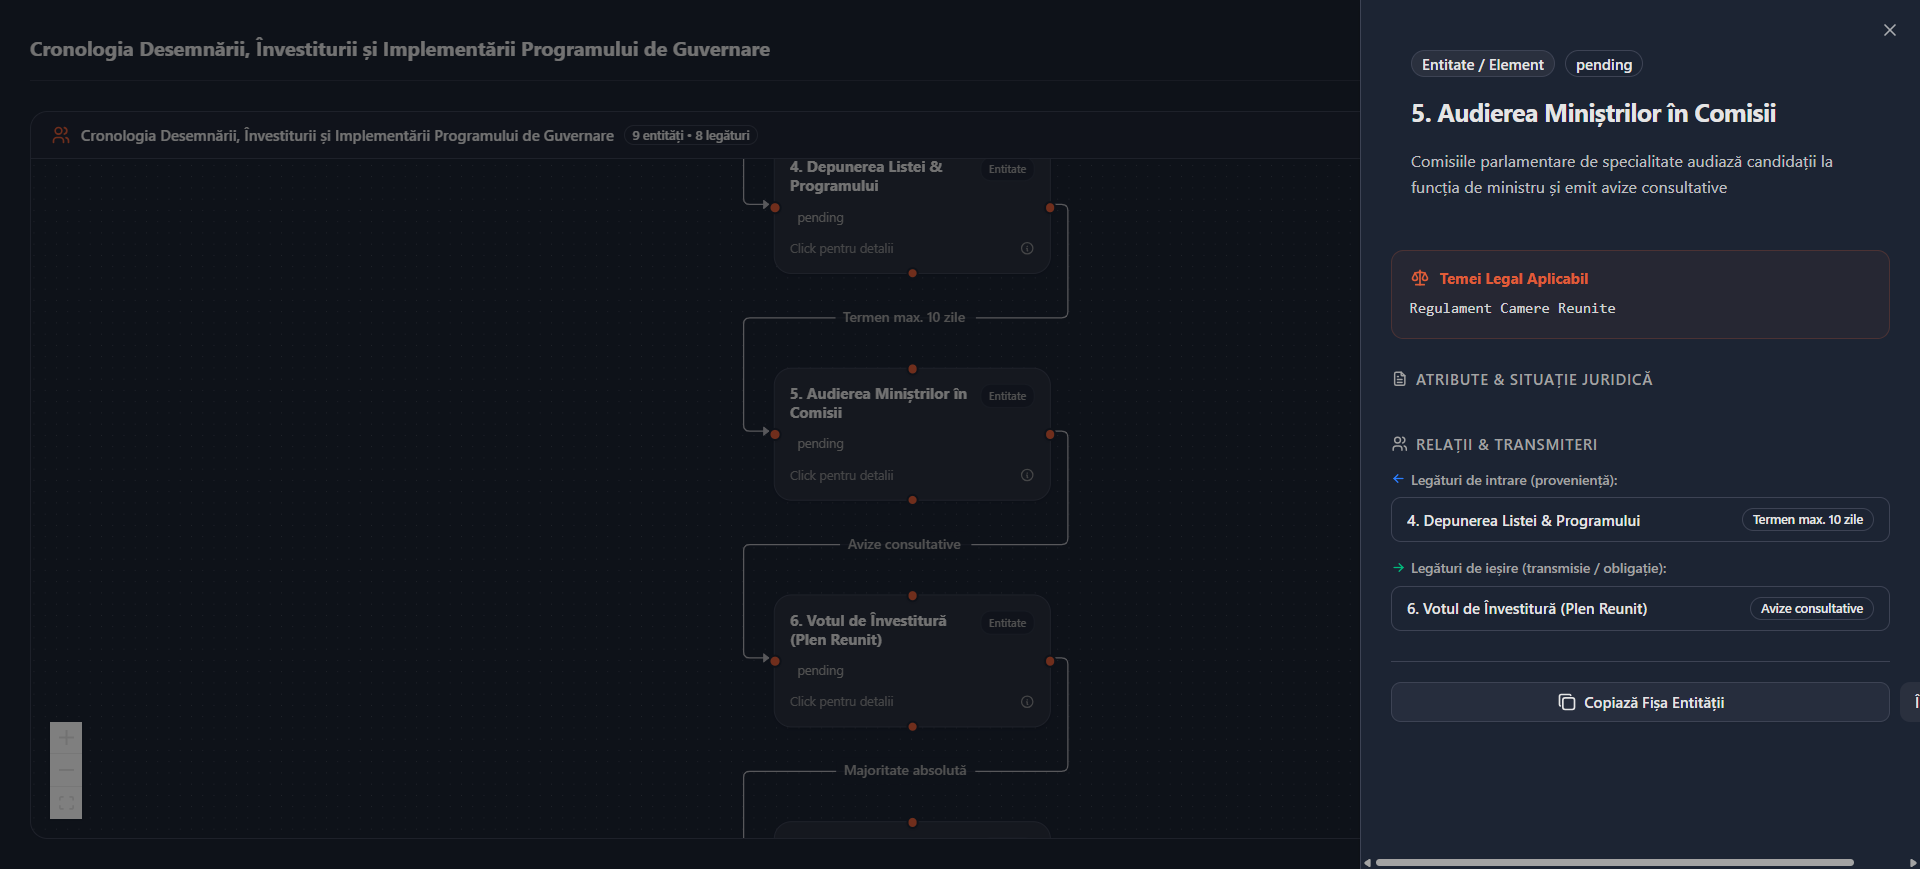This screenshot has width=1920, height=869.
Task: Click the Avize consultative edge label in the diagram
Action: point(904,544)
